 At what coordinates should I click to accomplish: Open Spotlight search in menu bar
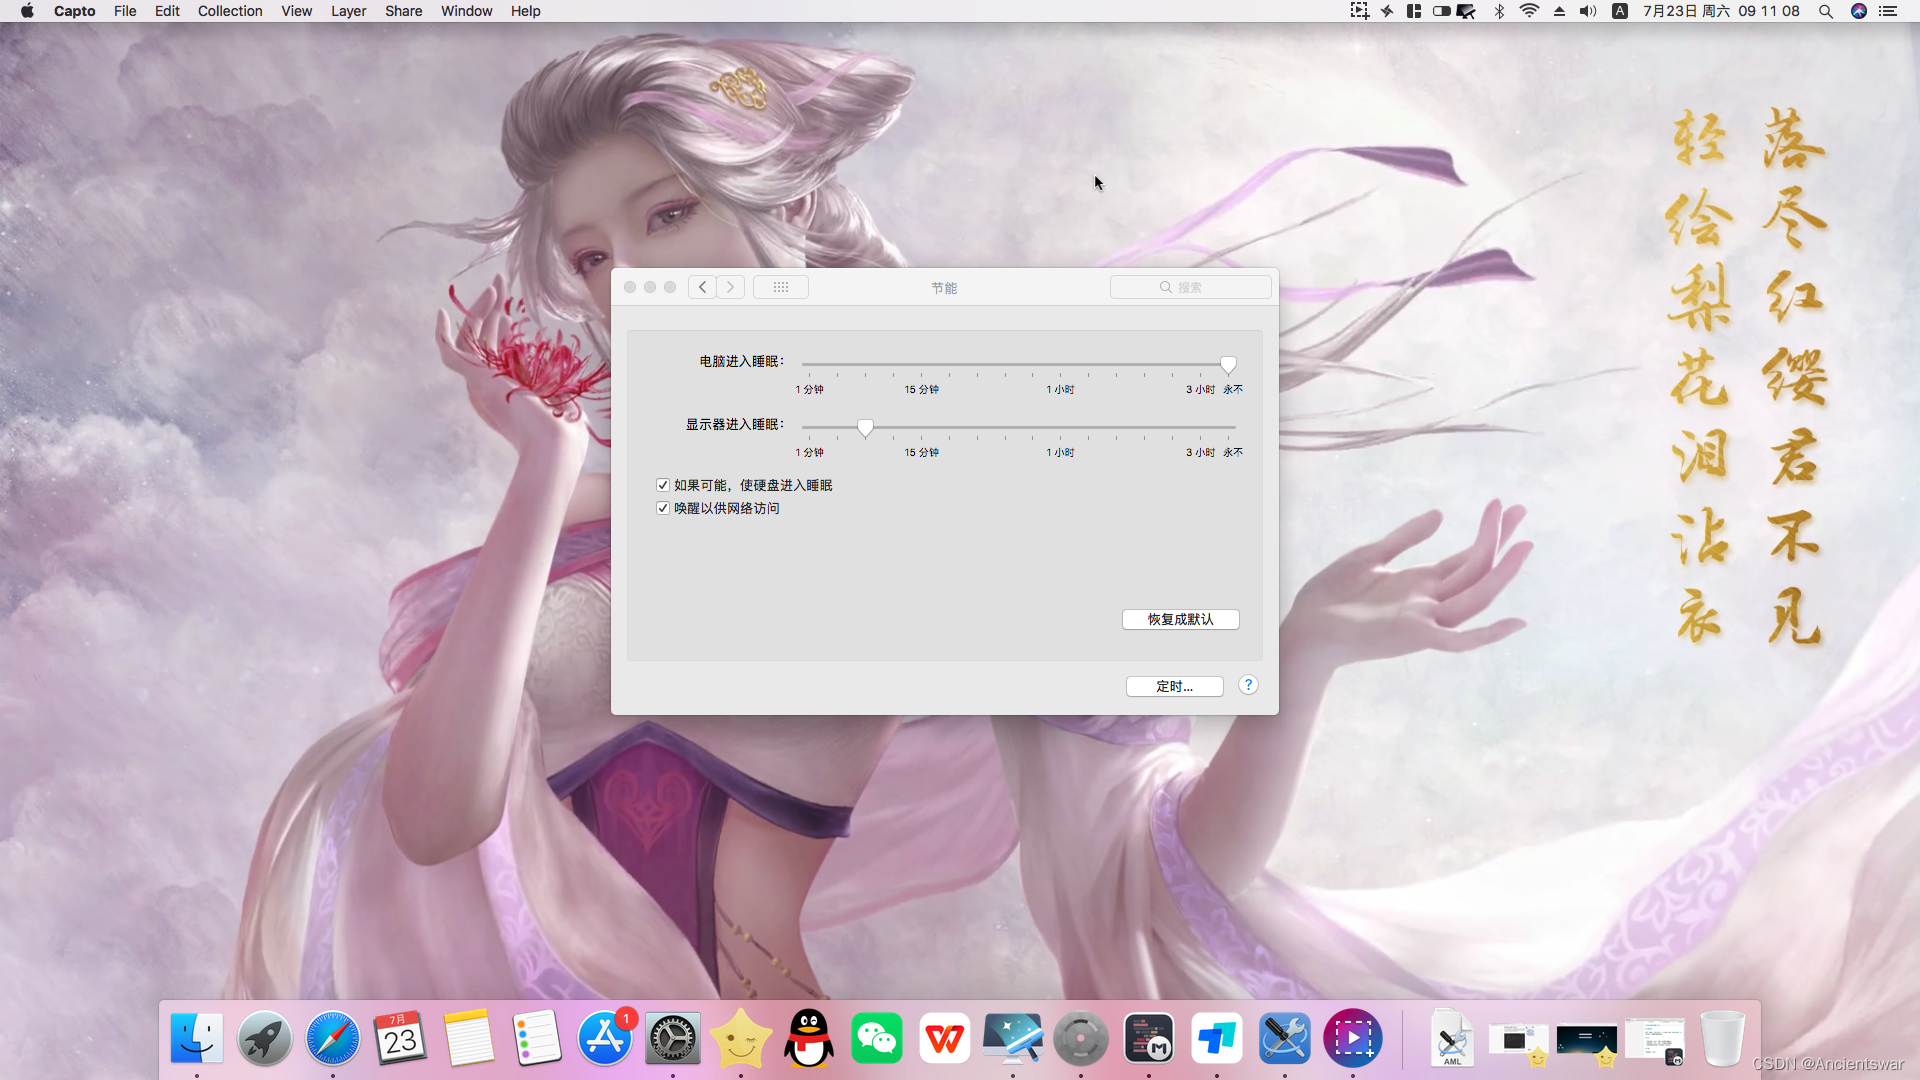tap(1825, 11)
